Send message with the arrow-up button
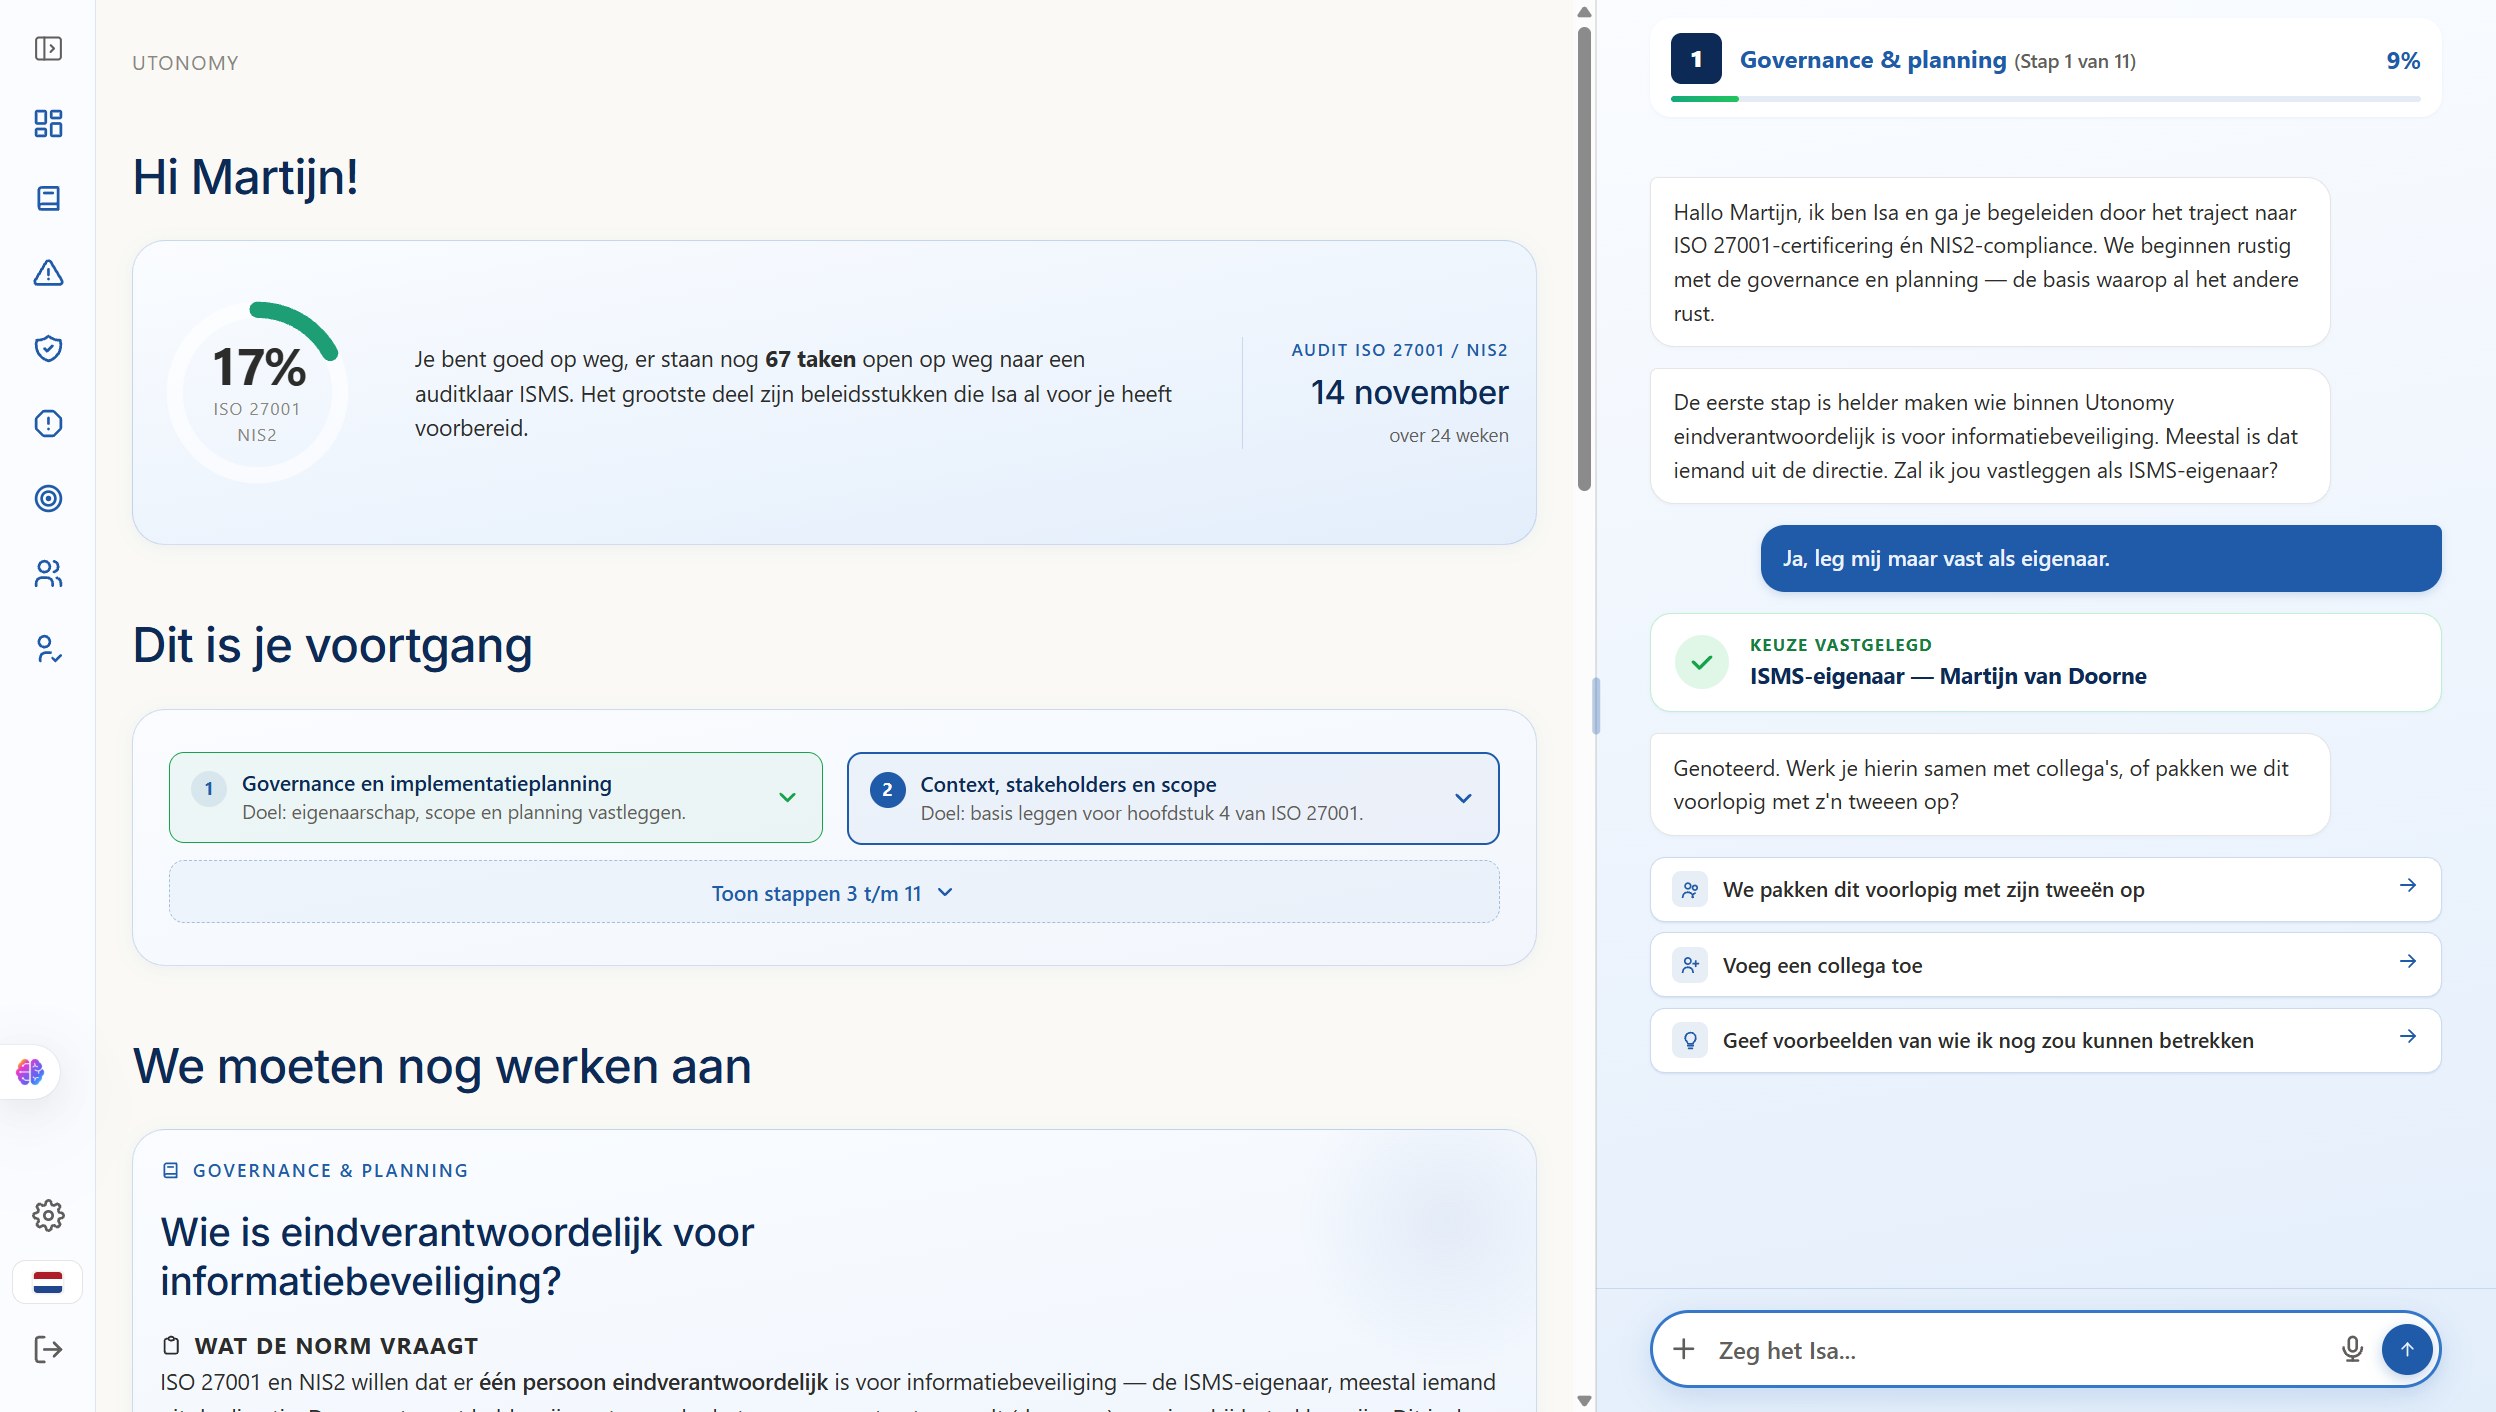 tap(2407, 1349)
